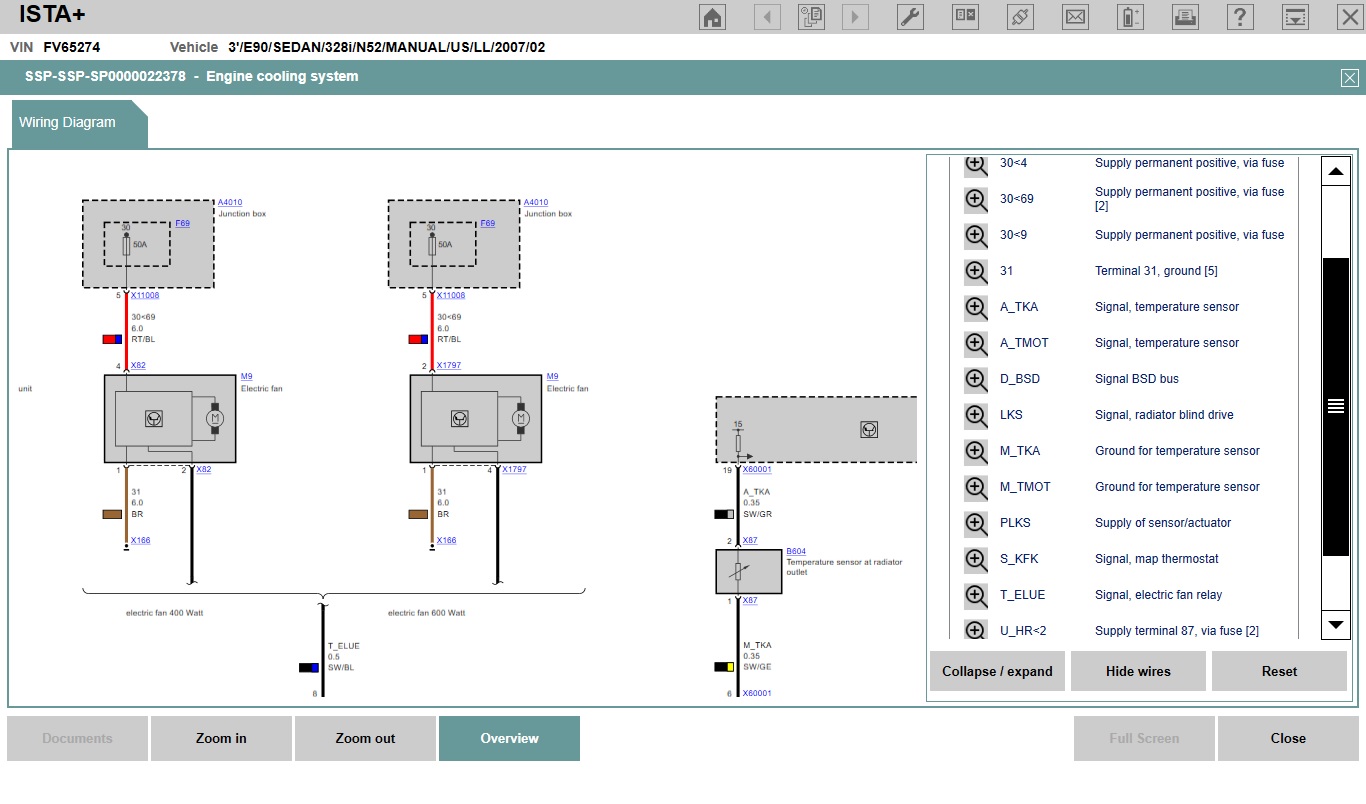Viewport: 1366px width, 804px height.
Task: Open the envelope feedback icon
Action: (1075, 17)
